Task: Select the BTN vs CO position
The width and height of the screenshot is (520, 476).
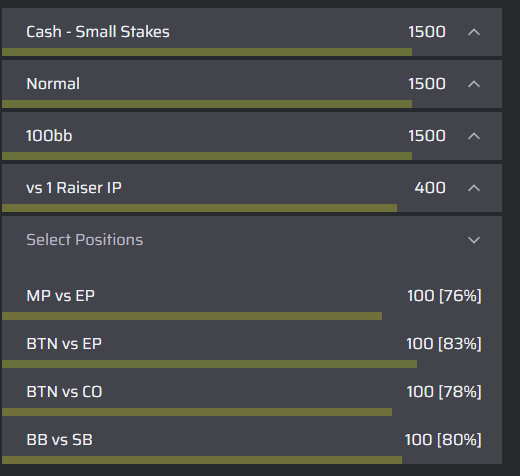Action: click(252, 396)
